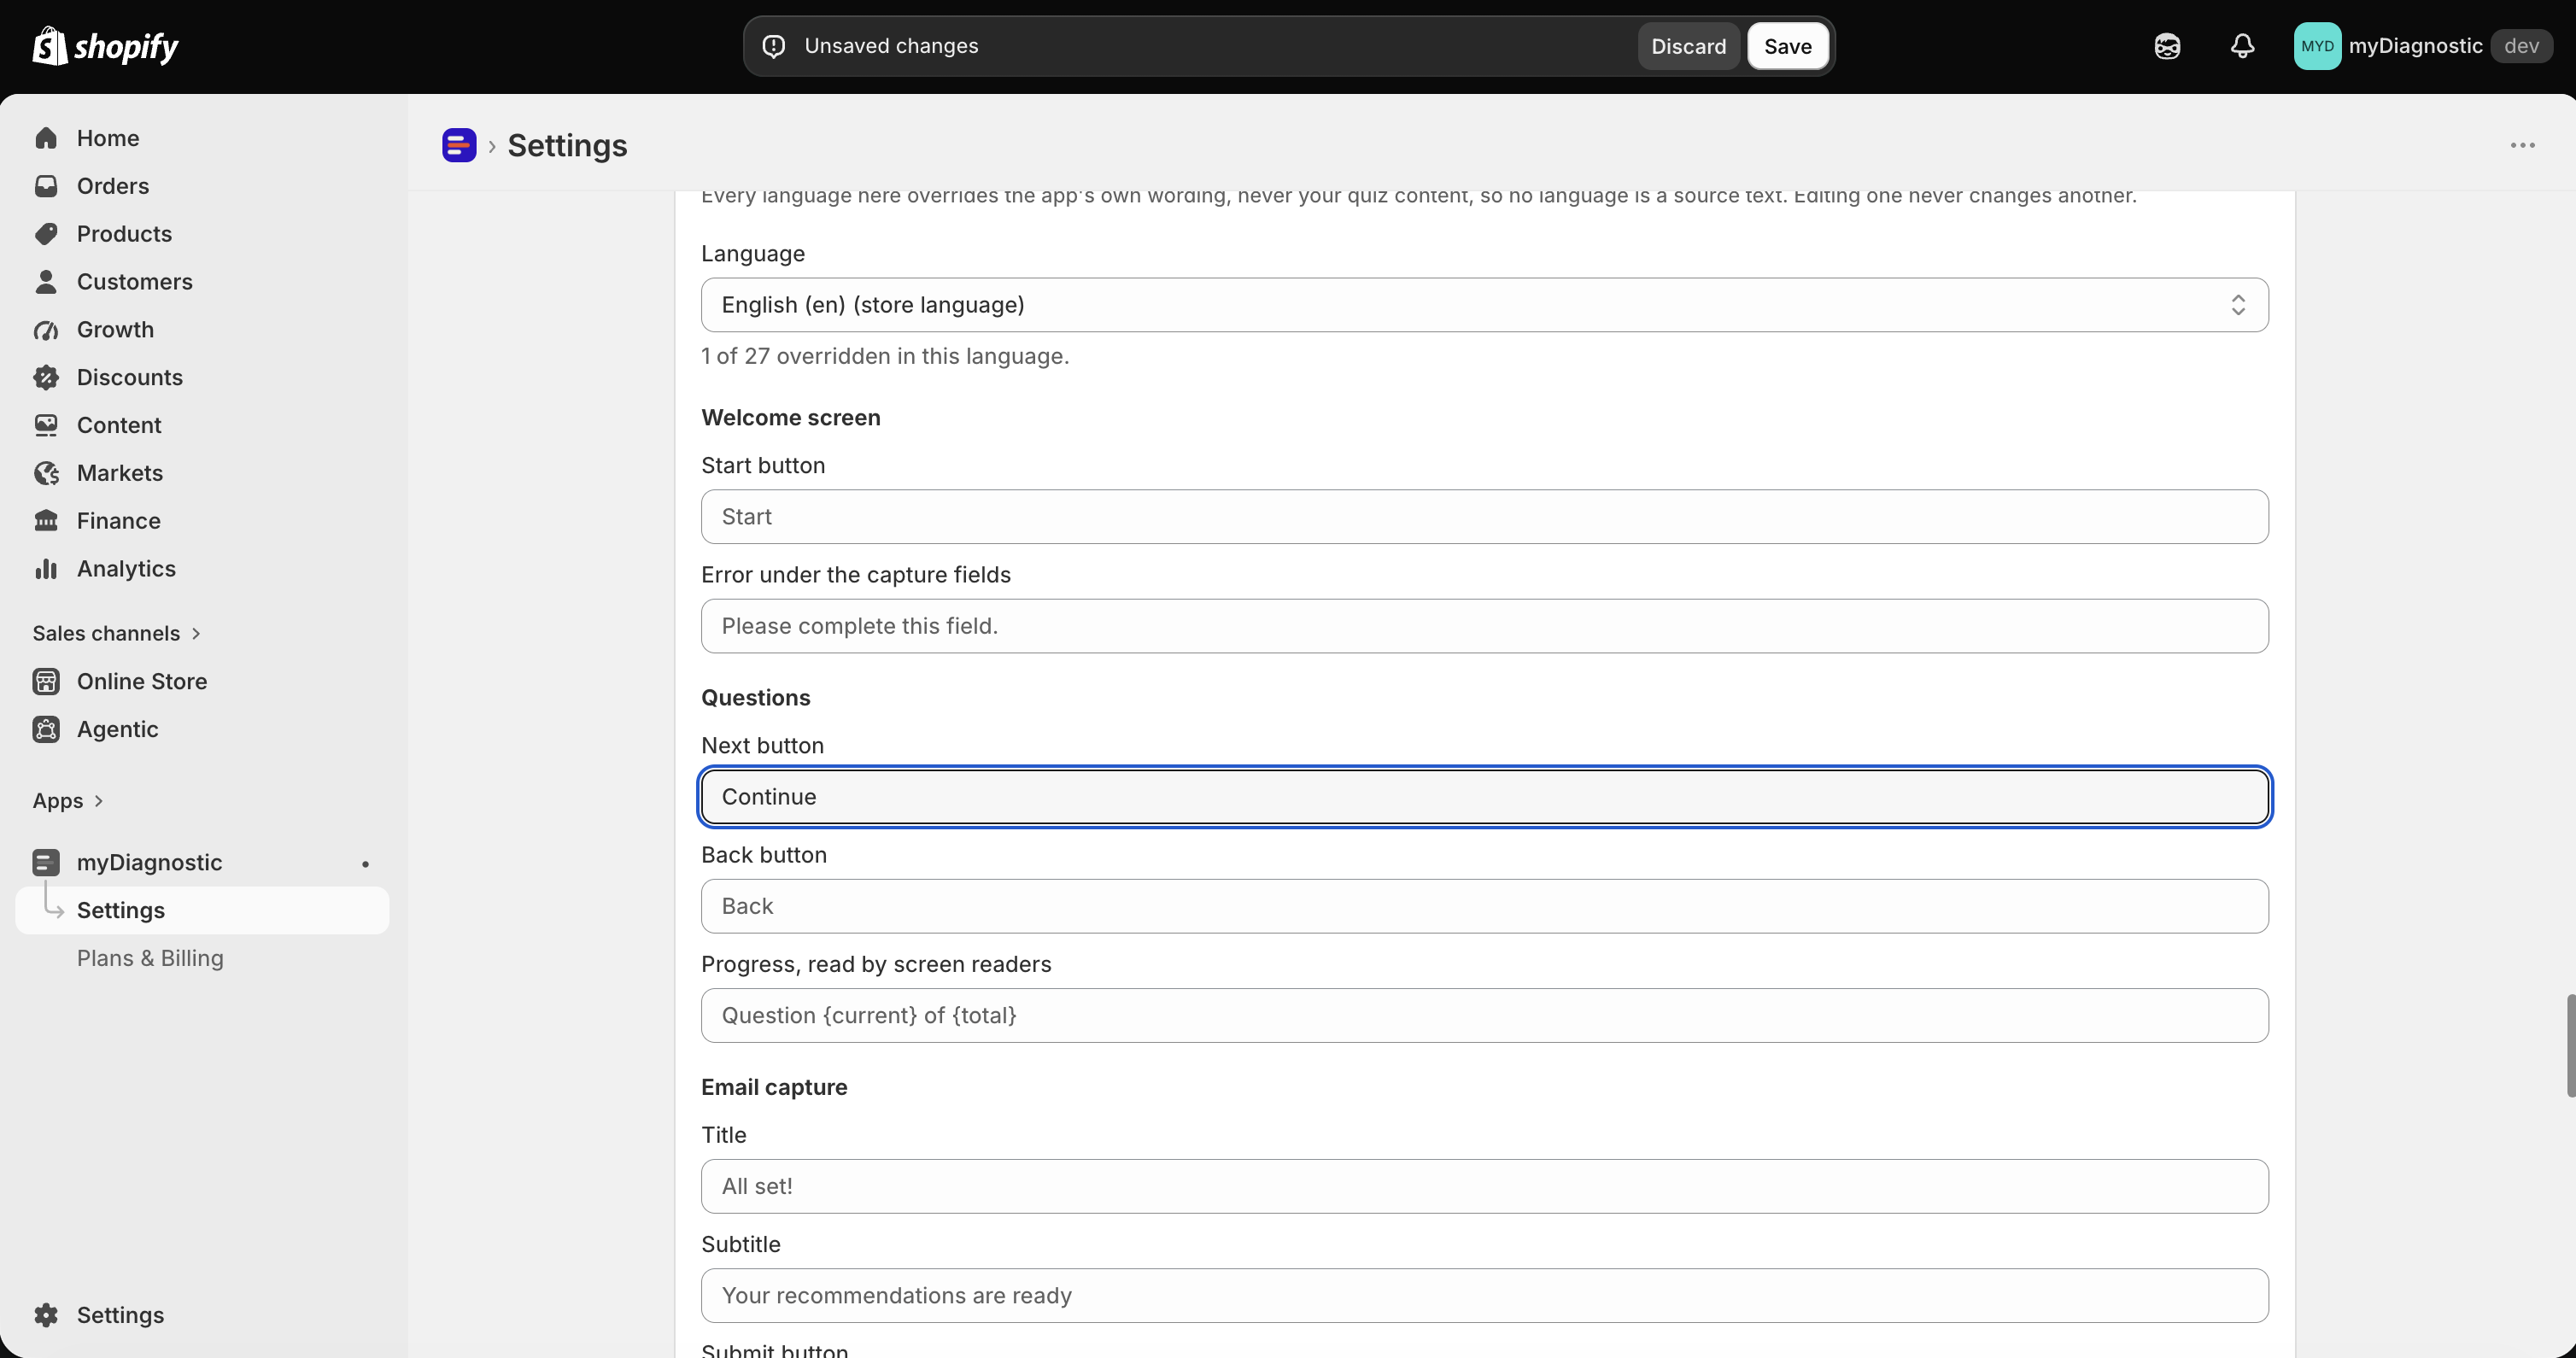
Task: Click the Online Store icon
Action: 46,681
